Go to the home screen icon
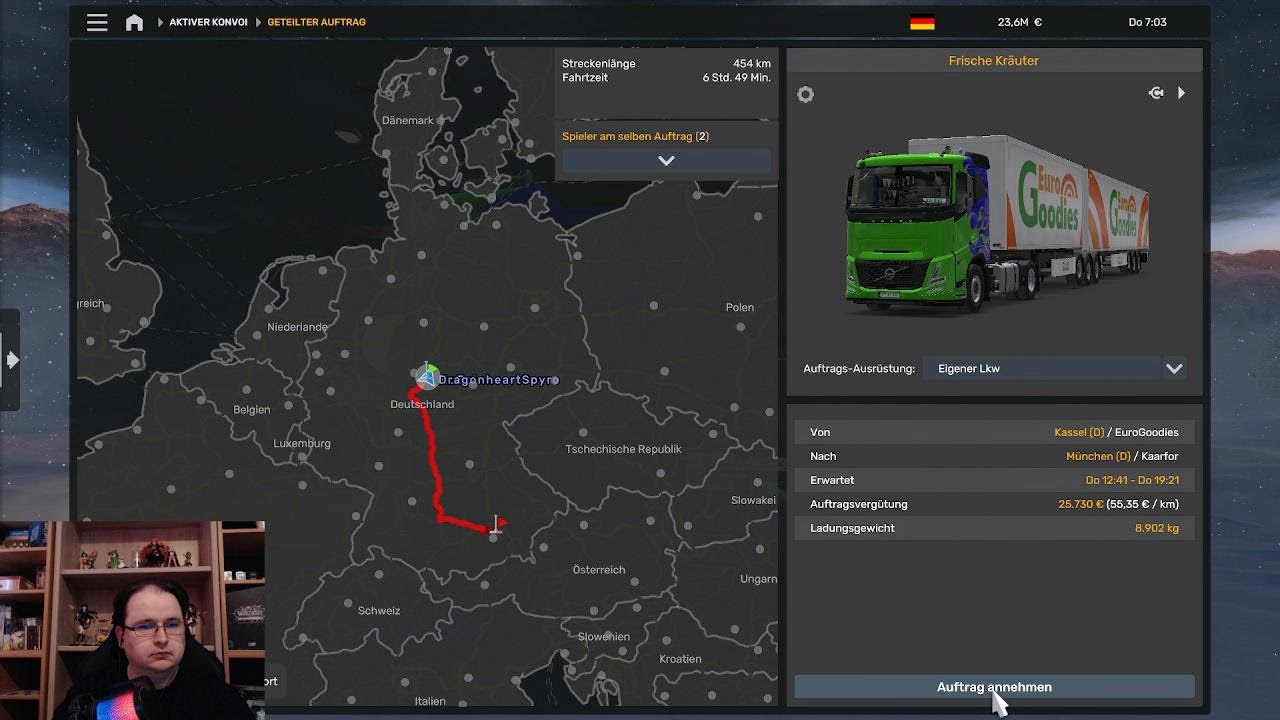The width and height of the screenshot is (1280, 720). (134, 22)
